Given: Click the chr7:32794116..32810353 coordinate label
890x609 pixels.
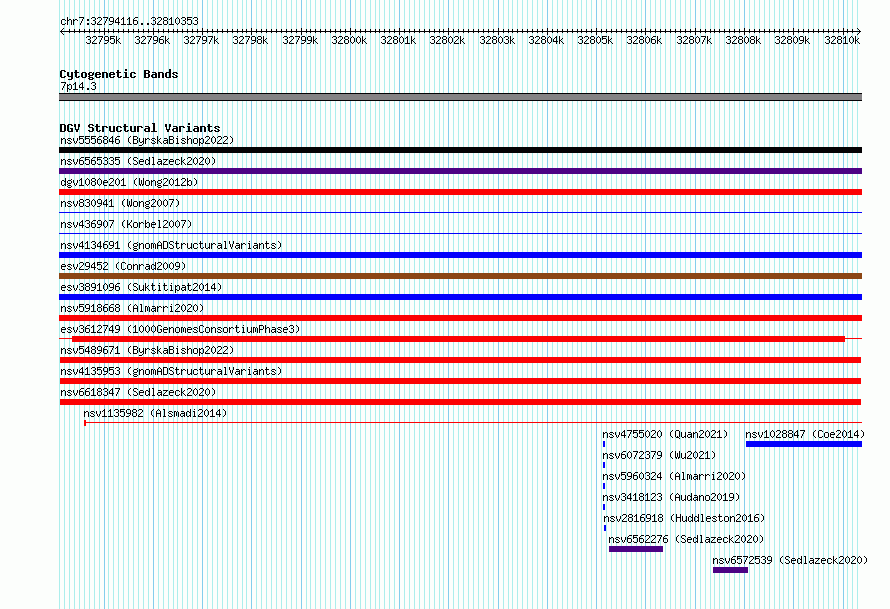Looking at the screenshot, I should tap(129, 22).
